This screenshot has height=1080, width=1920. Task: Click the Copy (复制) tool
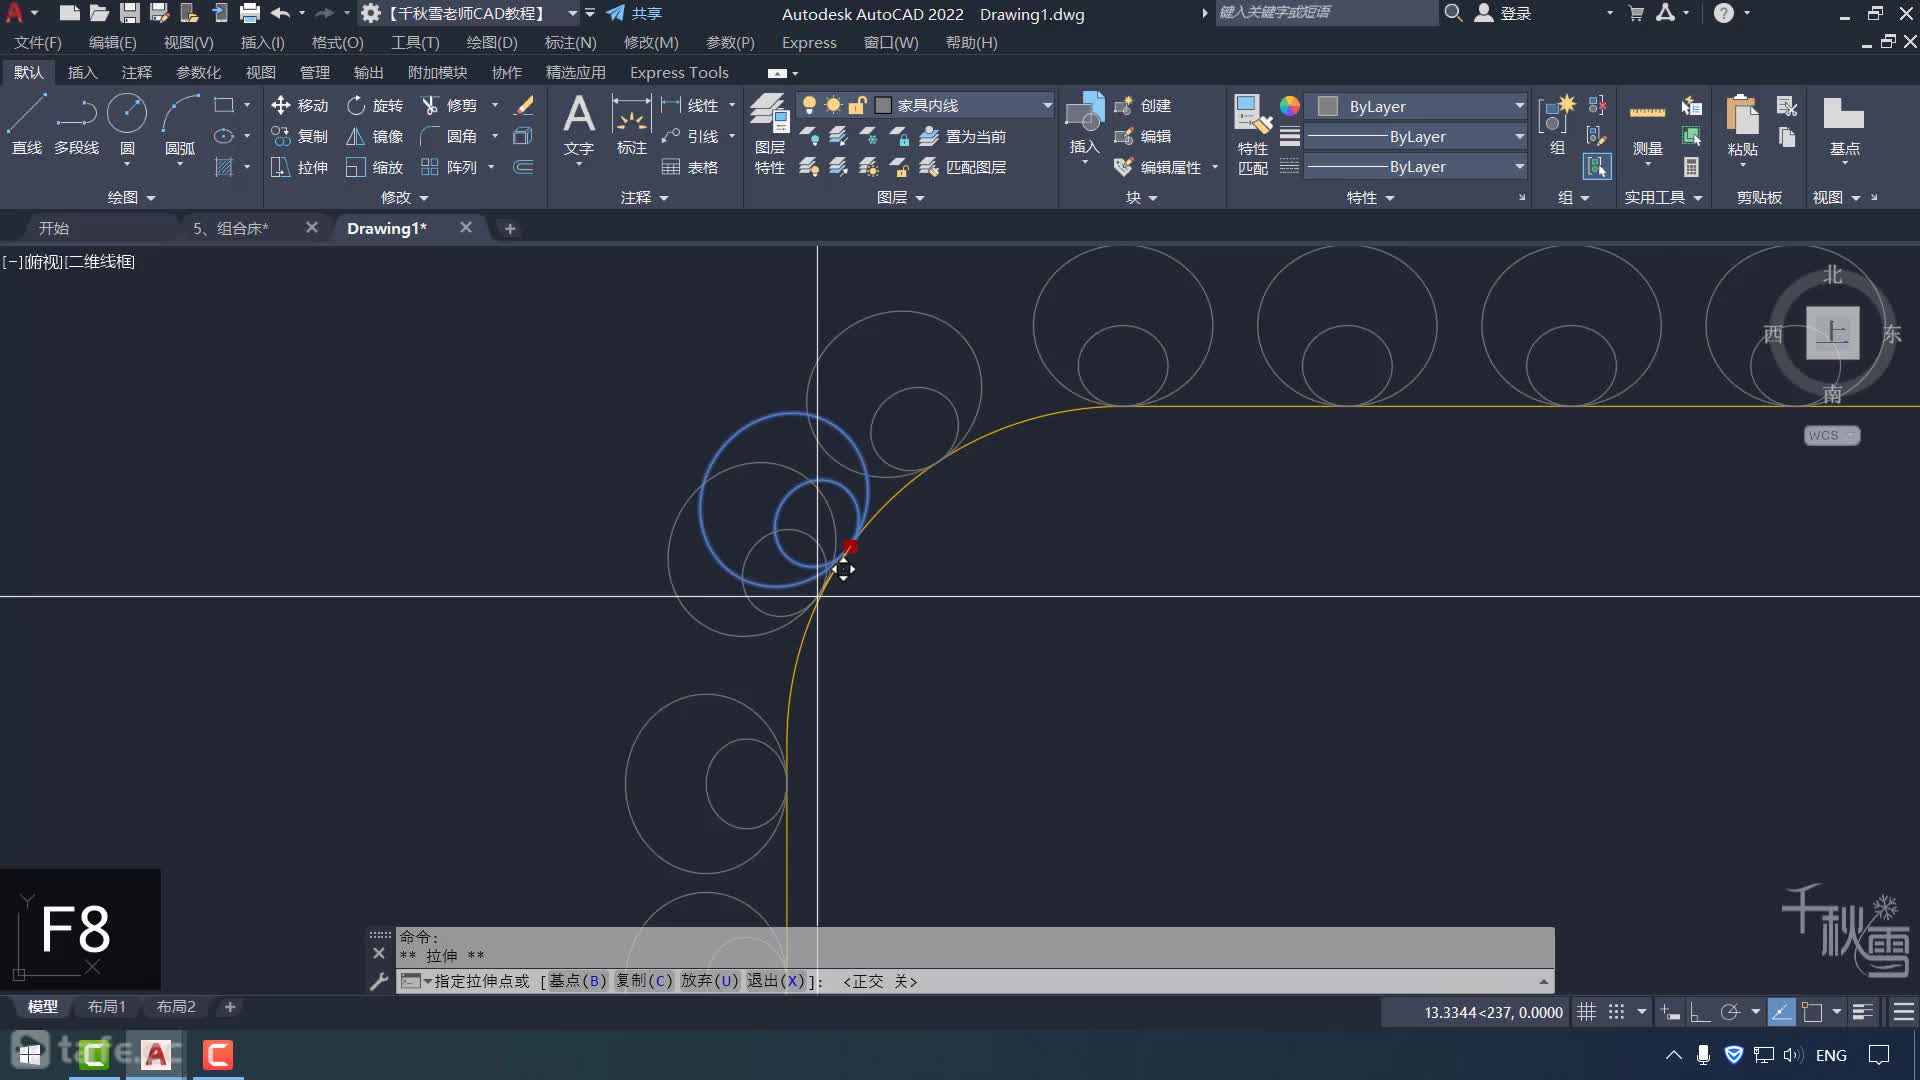(x=299, y=136)
